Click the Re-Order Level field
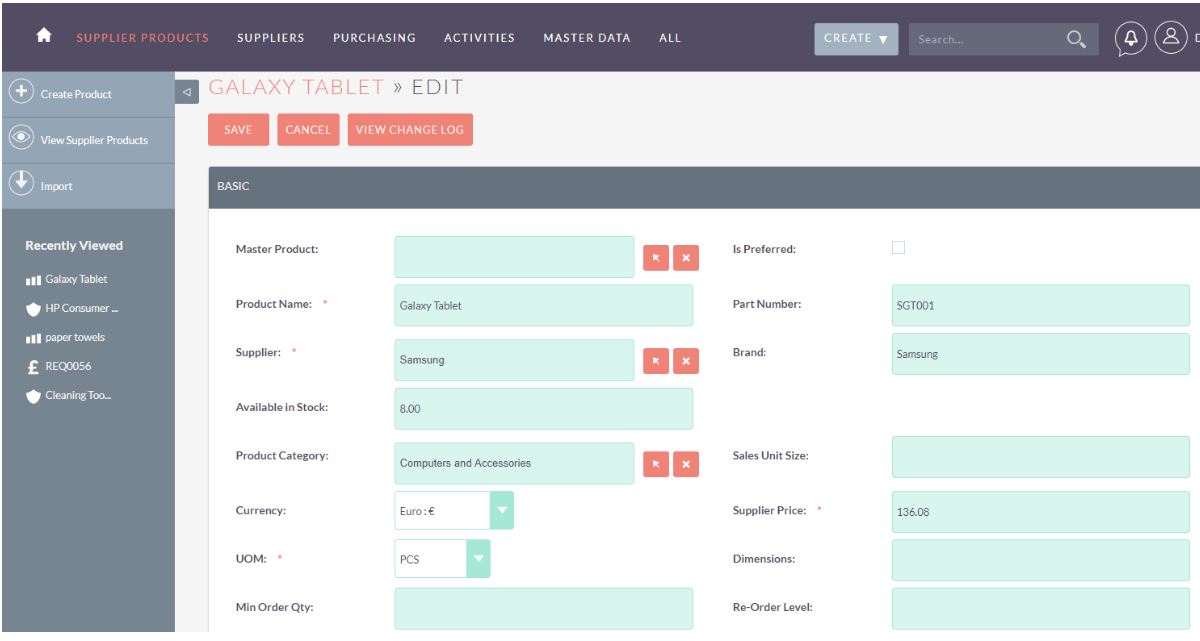1200x641 pixels. coord(1041,608)
